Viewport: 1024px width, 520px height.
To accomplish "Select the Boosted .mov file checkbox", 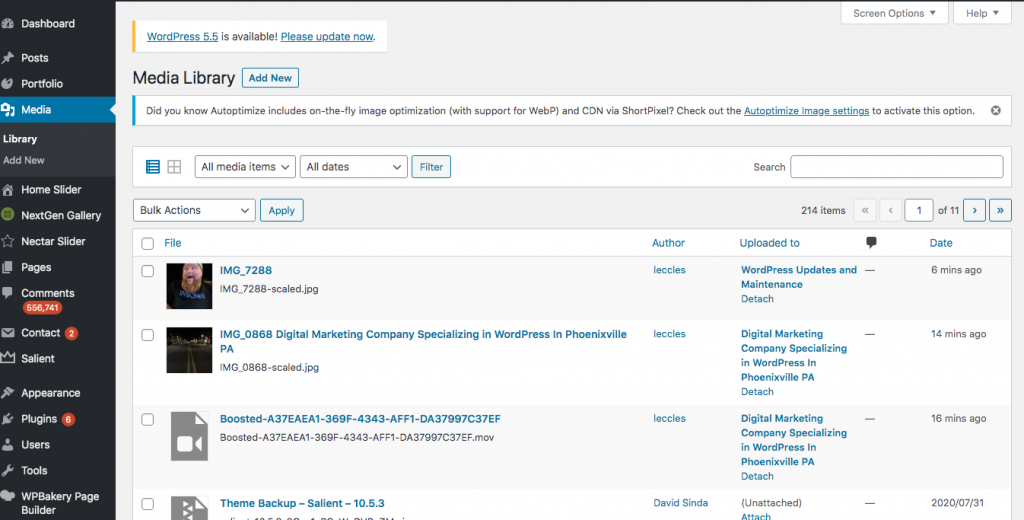I will coord(148,419).
